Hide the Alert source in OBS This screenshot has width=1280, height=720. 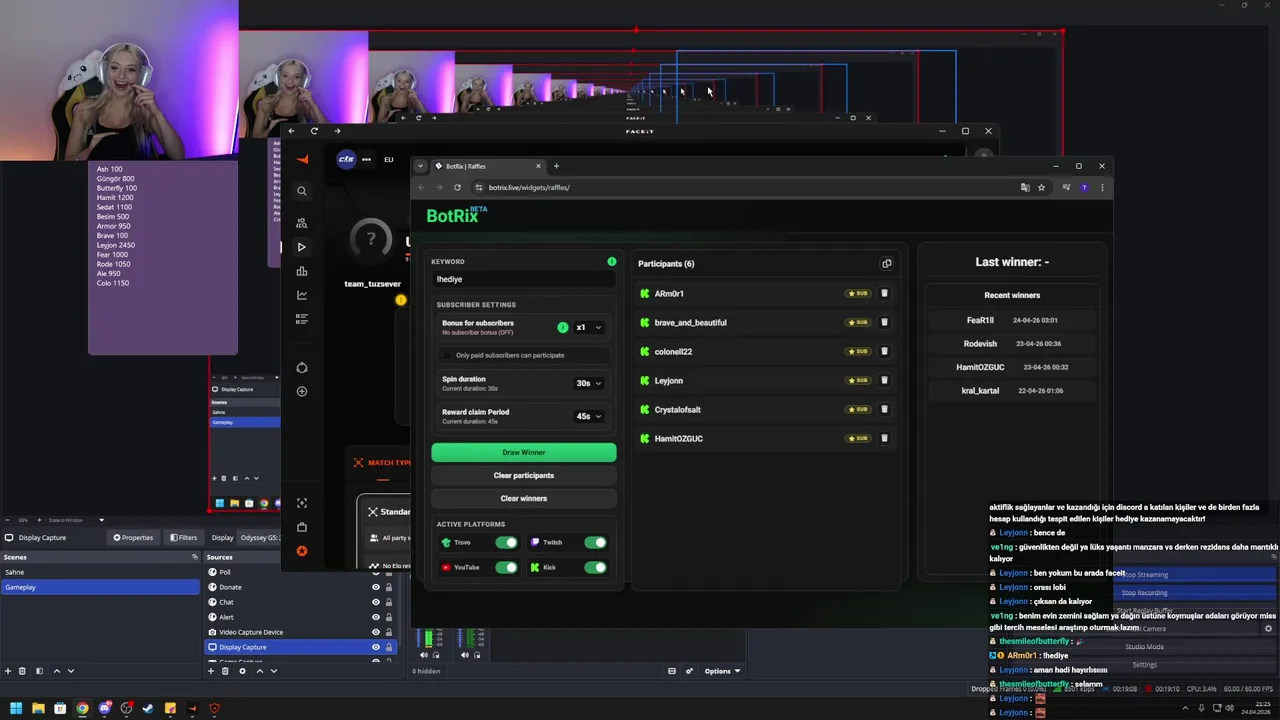pos(376,617)
